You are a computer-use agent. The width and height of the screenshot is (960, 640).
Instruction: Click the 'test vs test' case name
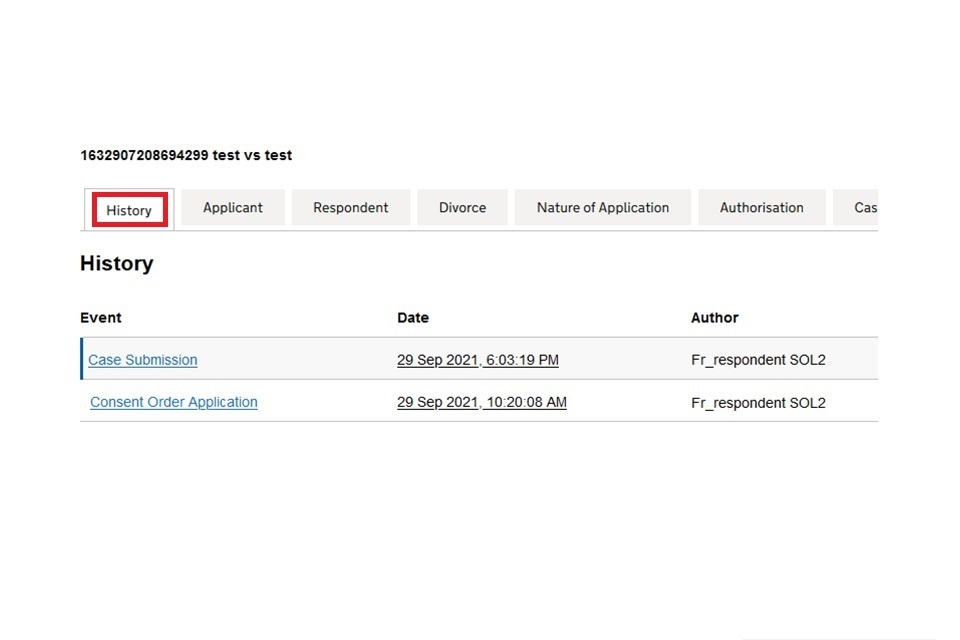click(x=252, y=156)
